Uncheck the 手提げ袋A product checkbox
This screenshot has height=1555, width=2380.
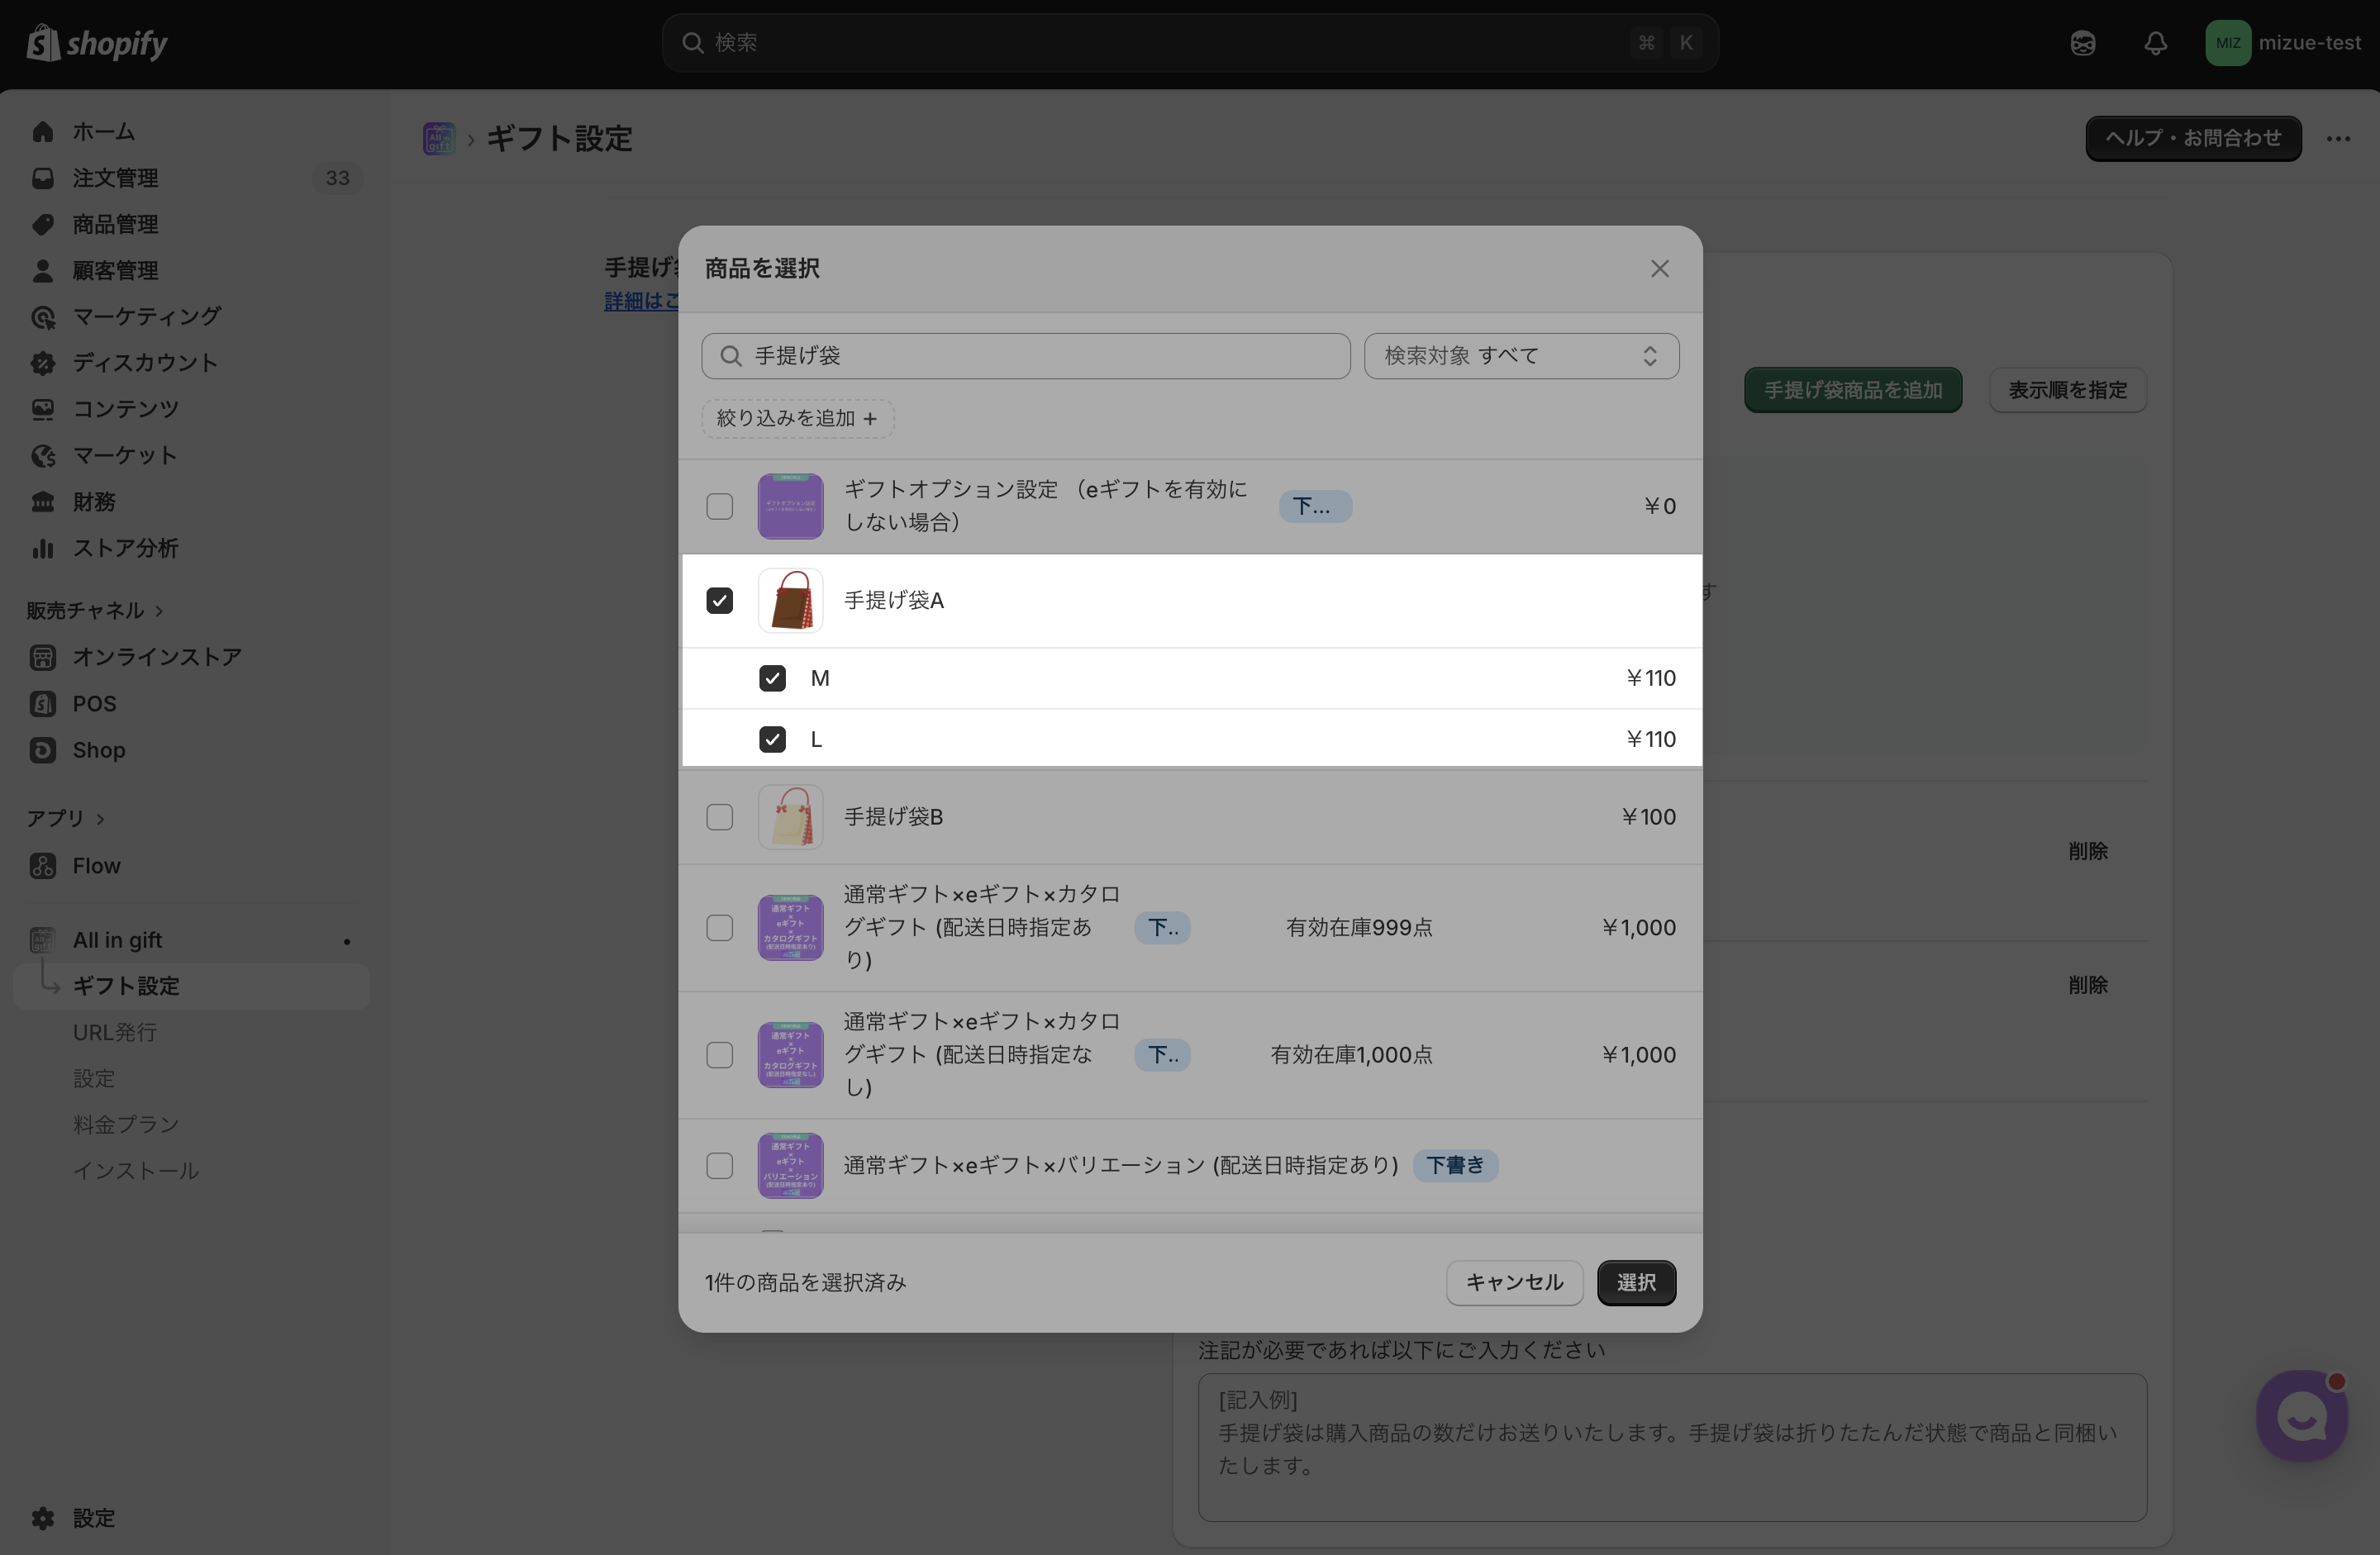tap(719, 600)
